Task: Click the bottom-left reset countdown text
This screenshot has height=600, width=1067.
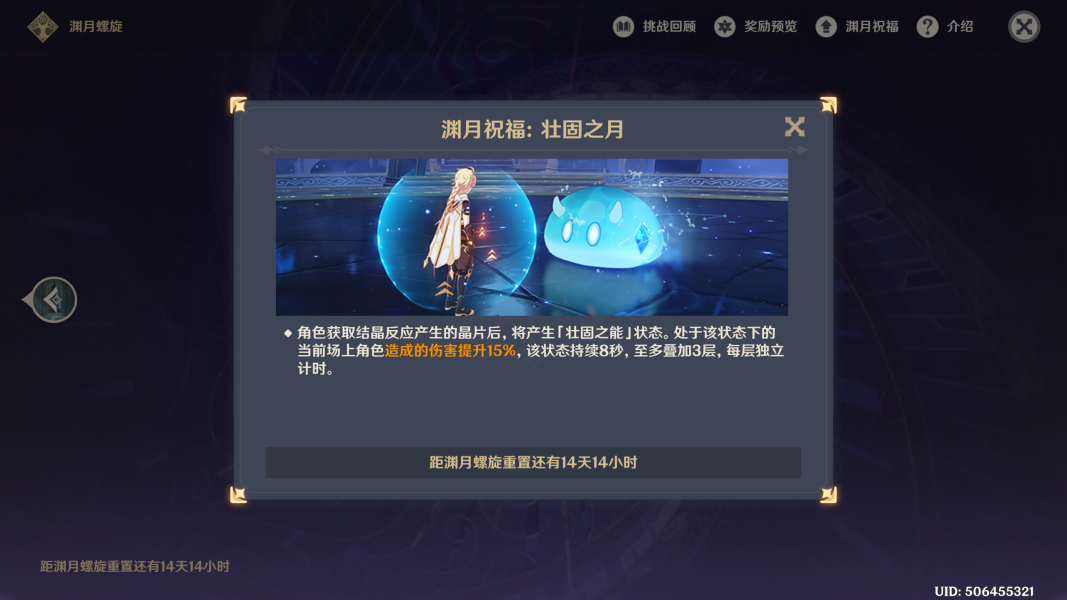Action: pyautogui.click(x=135, y=566)
